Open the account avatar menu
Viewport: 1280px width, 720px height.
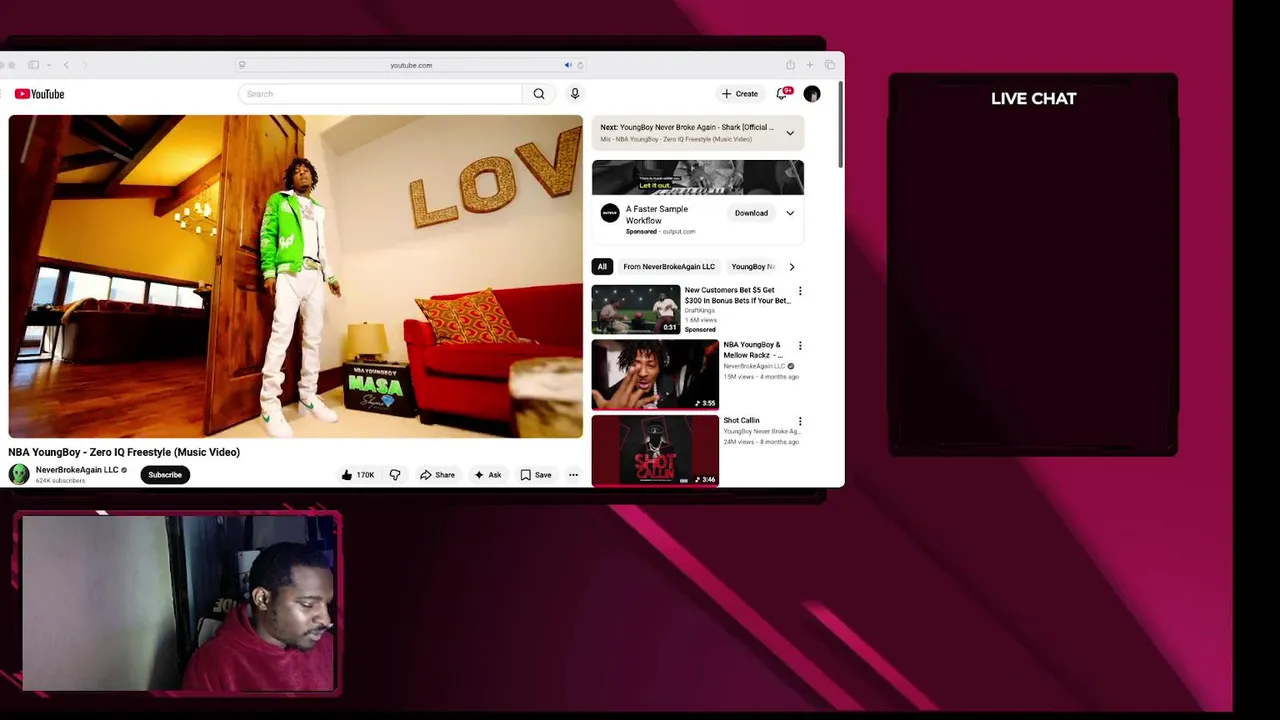tap(812, 94)
